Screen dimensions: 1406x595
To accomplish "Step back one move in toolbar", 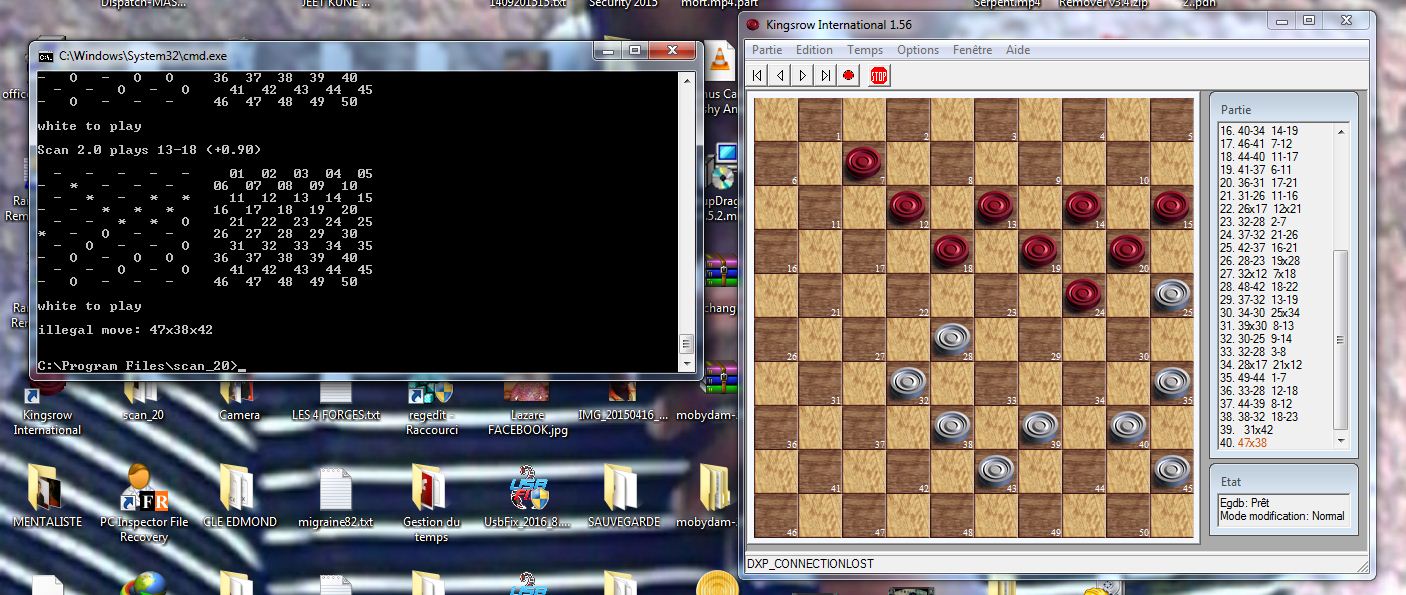I will pos(780,75).
